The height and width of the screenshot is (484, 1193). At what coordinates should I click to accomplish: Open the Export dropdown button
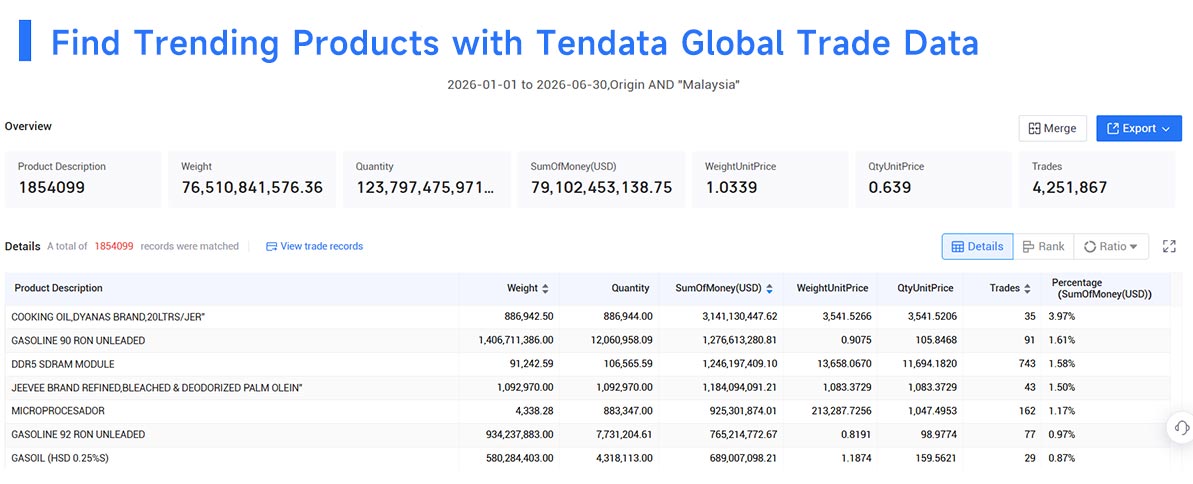[1138, 129]
